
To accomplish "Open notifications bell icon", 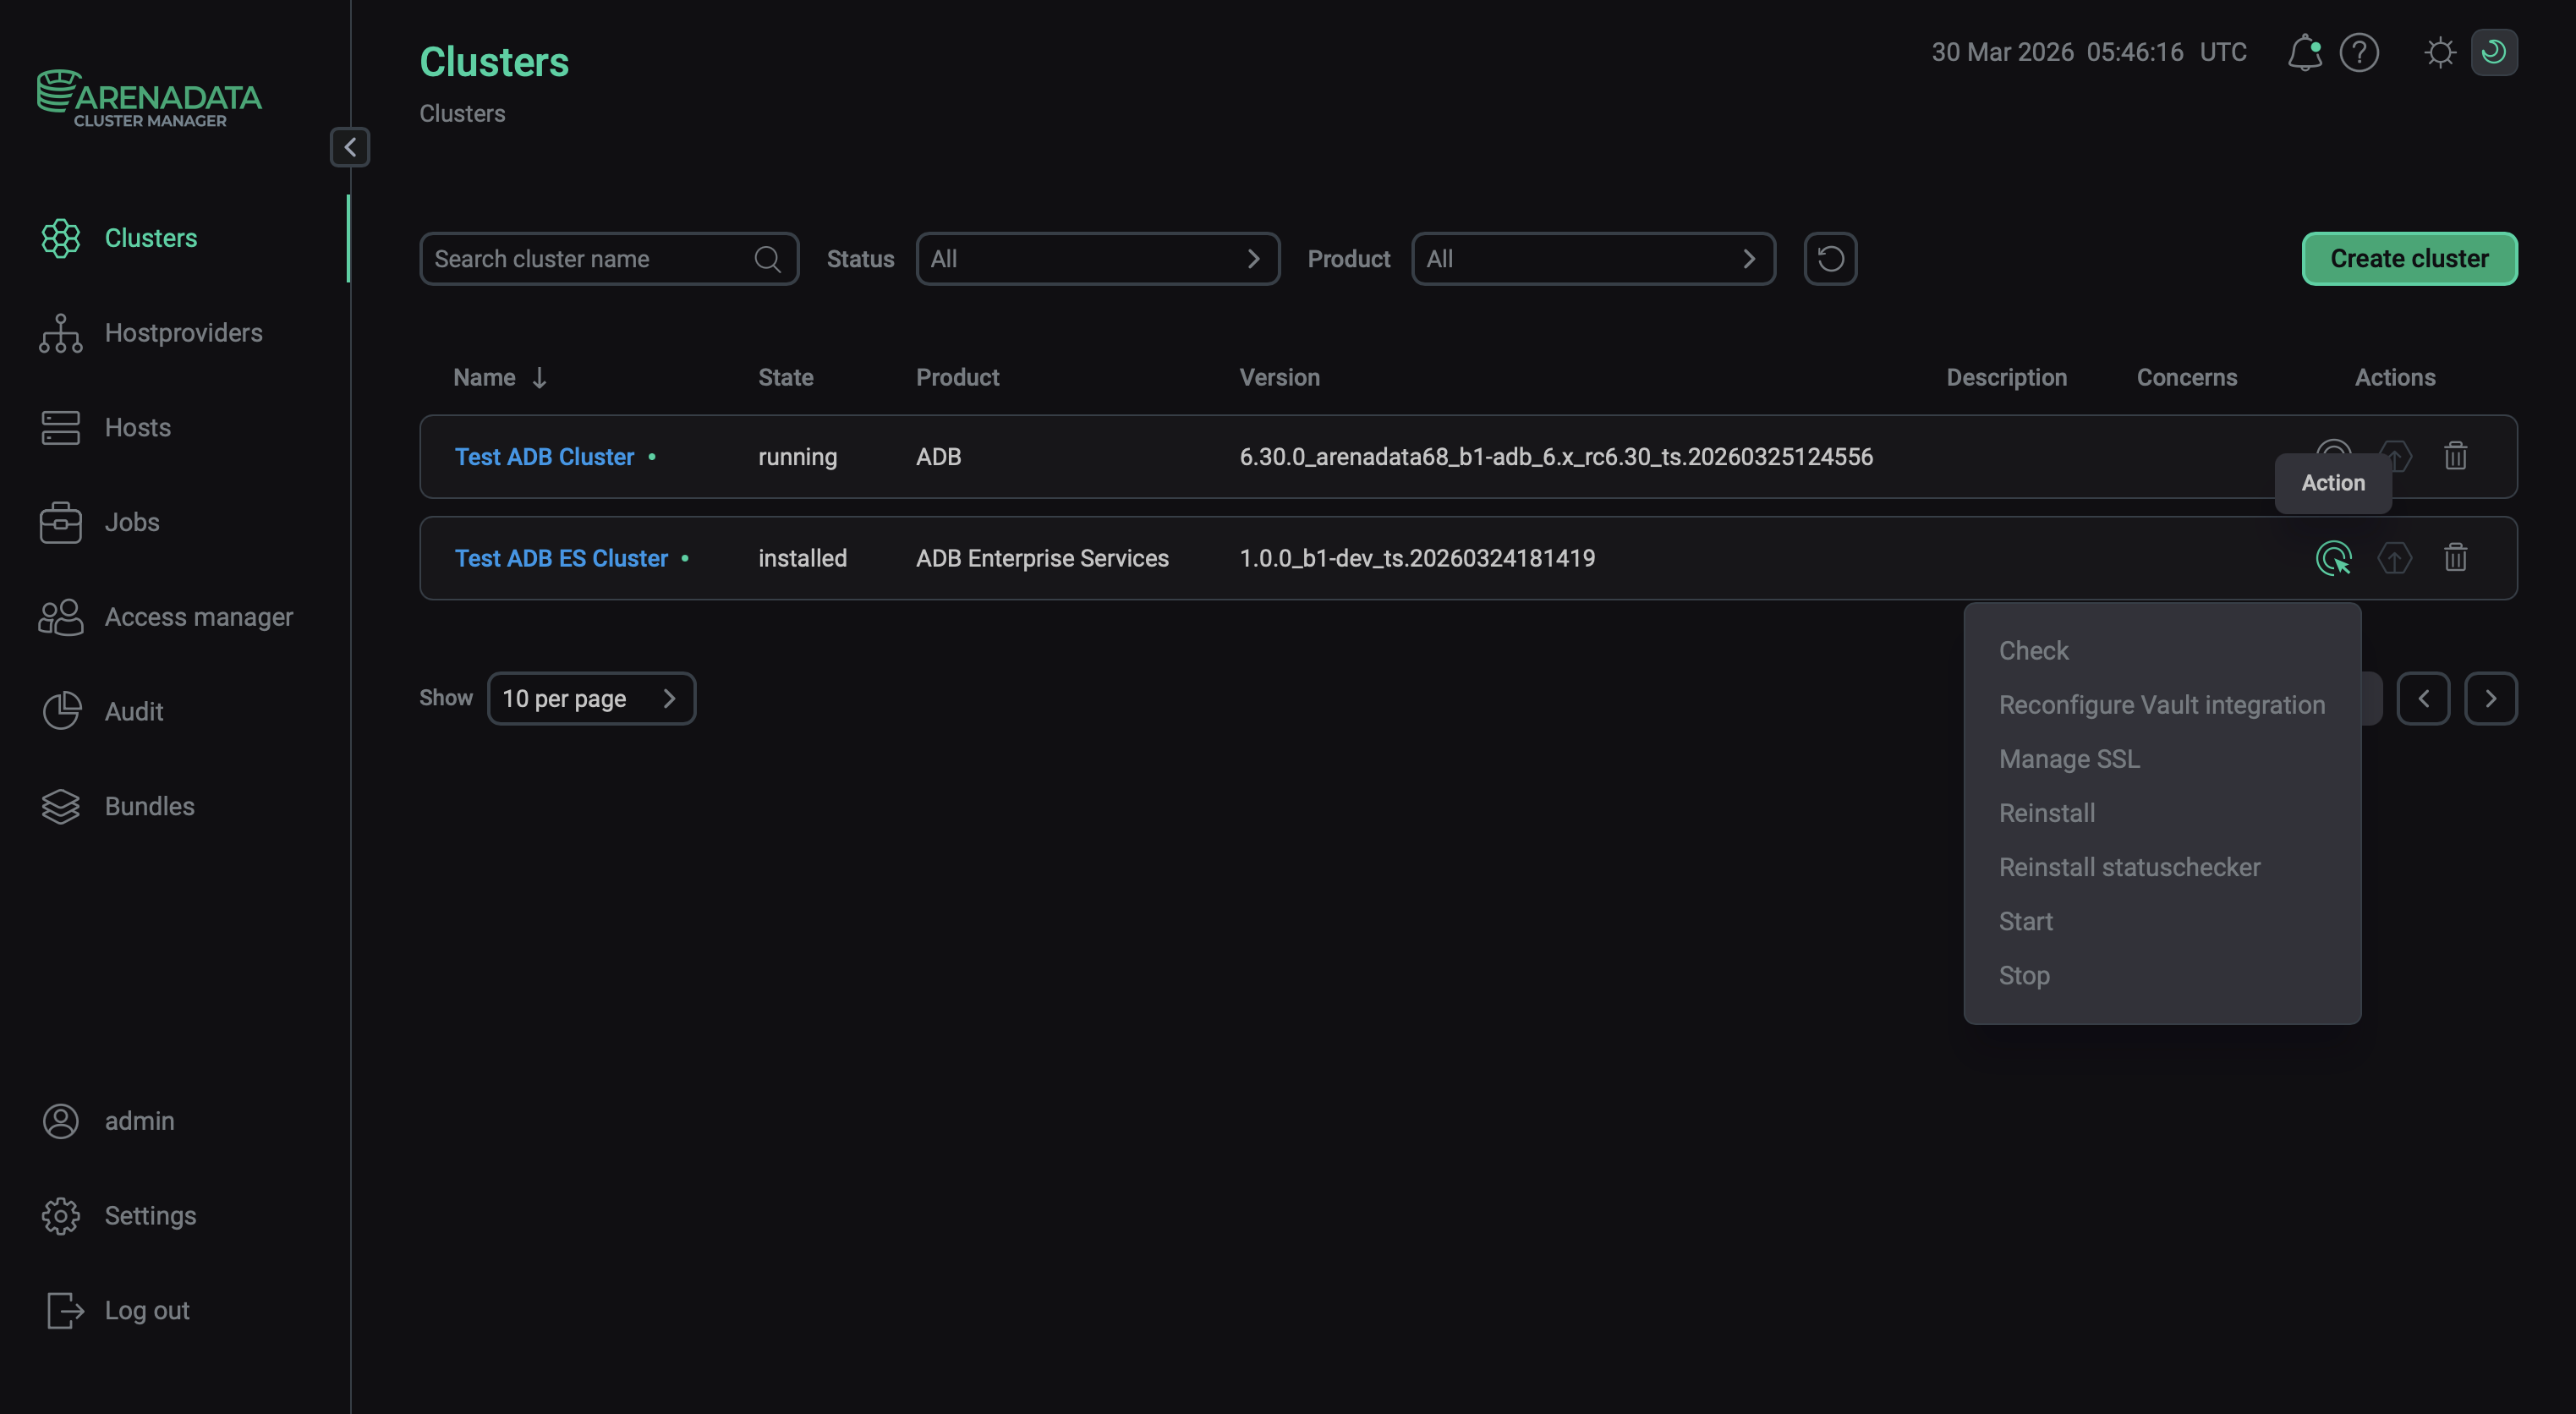I will [x=2304, y=53].
